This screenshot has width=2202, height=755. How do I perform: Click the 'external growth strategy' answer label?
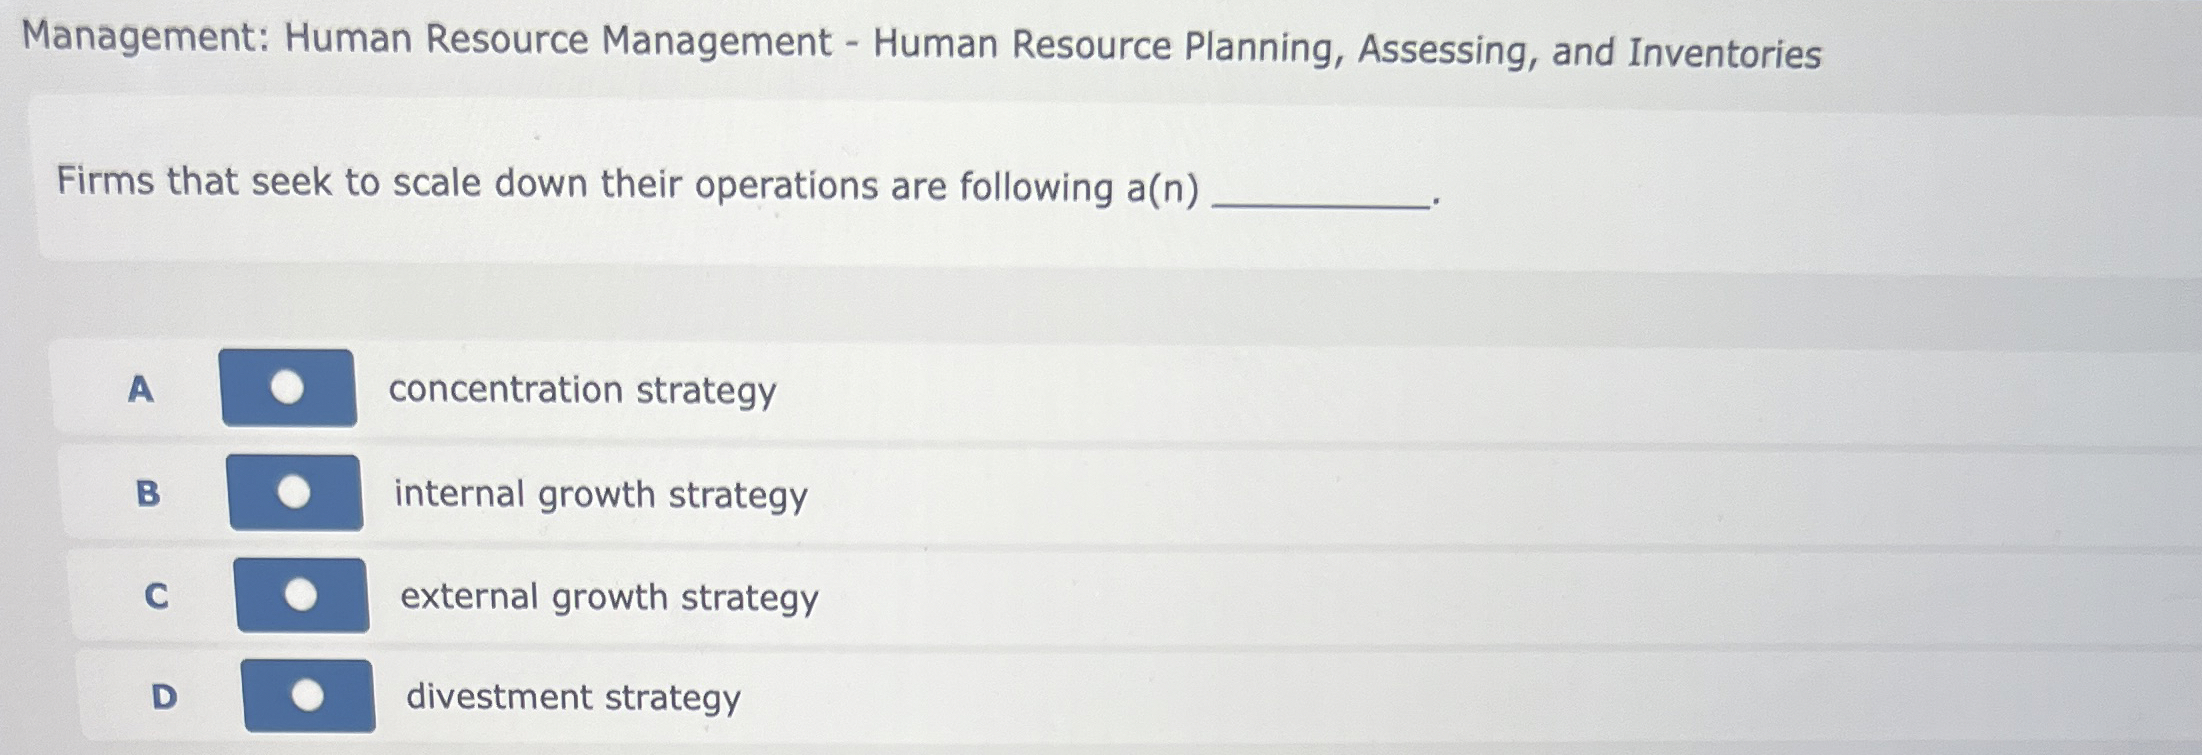click(x=608, y=597)
